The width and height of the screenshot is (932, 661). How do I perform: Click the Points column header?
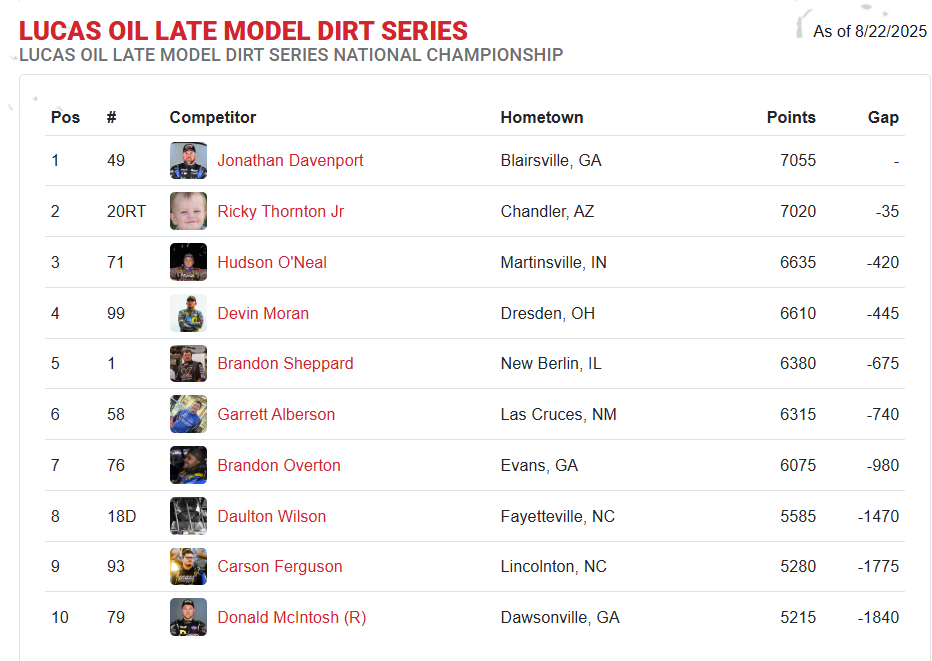(x=791, y=117)
